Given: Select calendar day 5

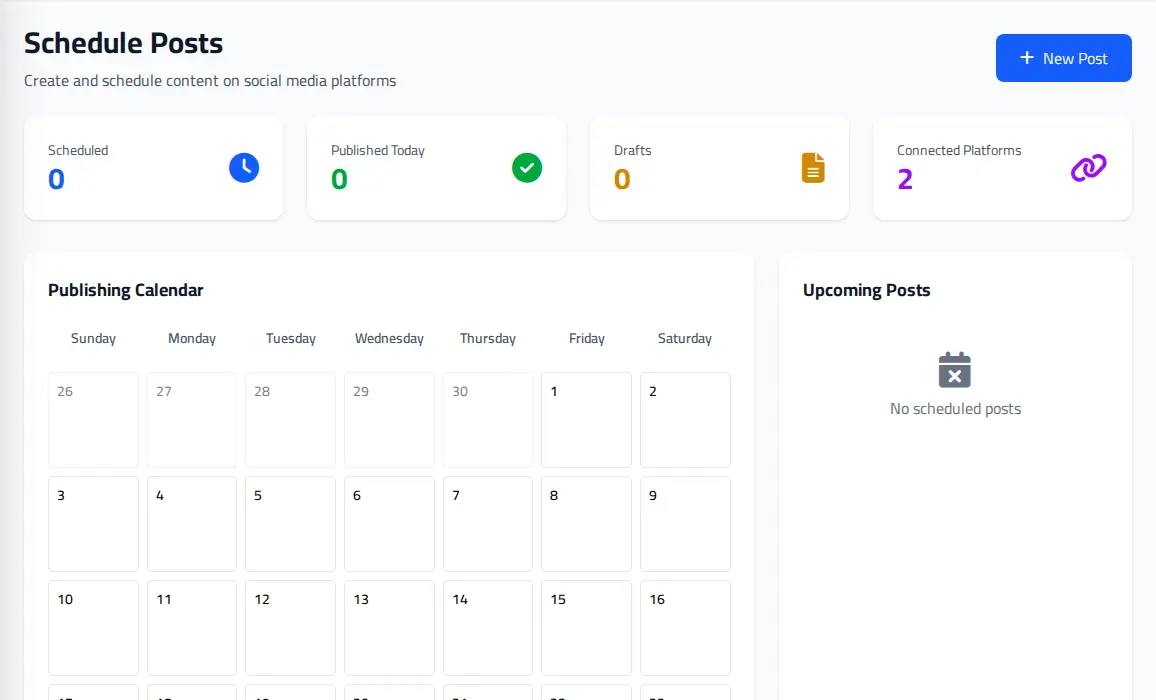Looking at the screenshot, I should click(x=290, y=524).
